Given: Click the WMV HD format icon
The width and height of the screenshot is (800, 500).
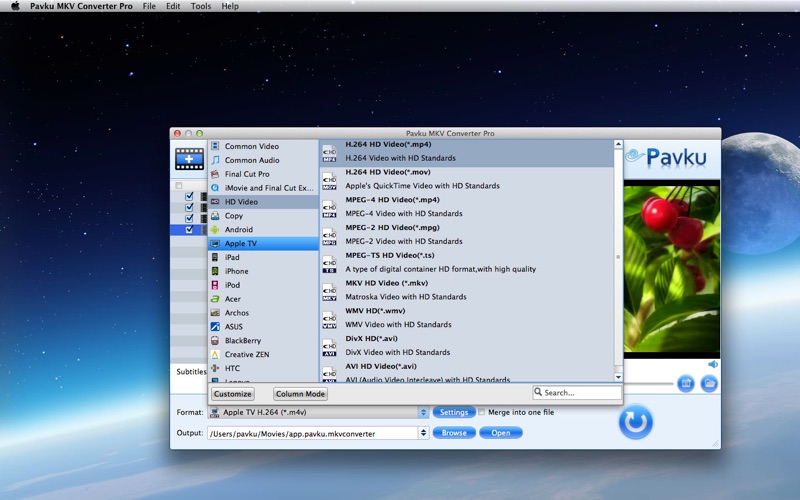Looking at the screenshot, I should (x=330, y=320).
